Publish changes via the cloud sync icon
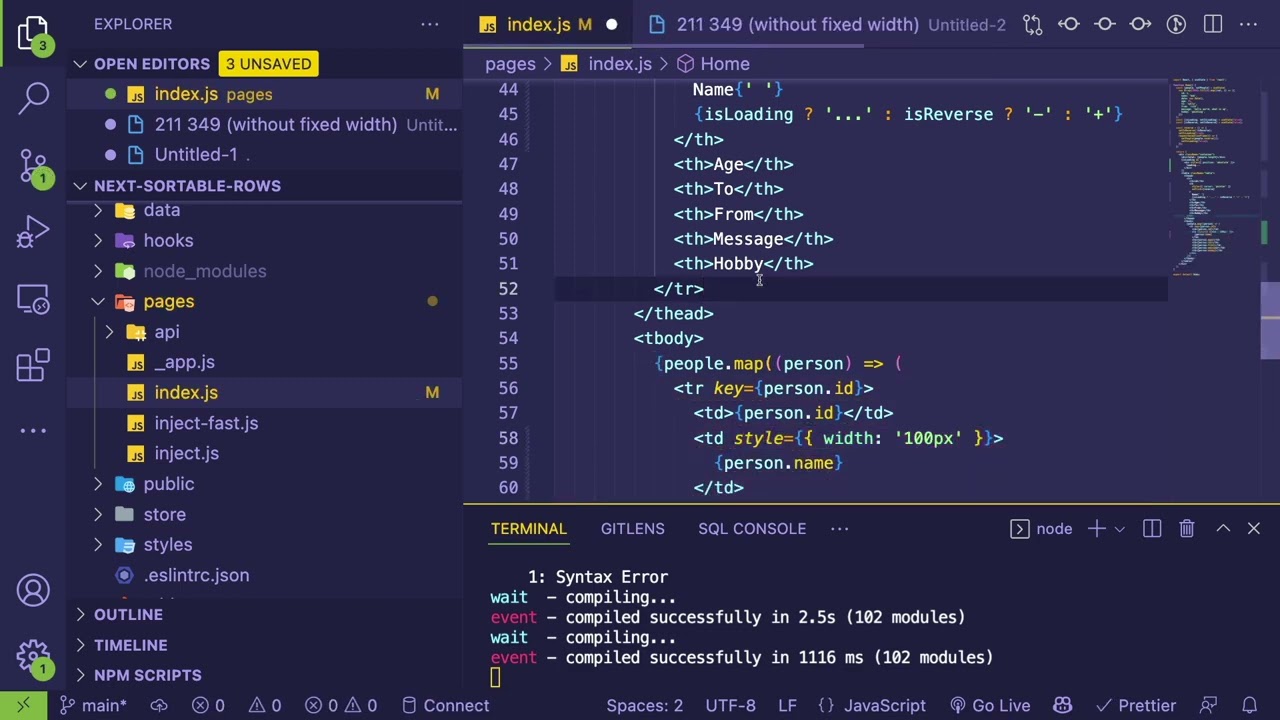The height and width of the screenshot is (720, 1280). [159, 705]
